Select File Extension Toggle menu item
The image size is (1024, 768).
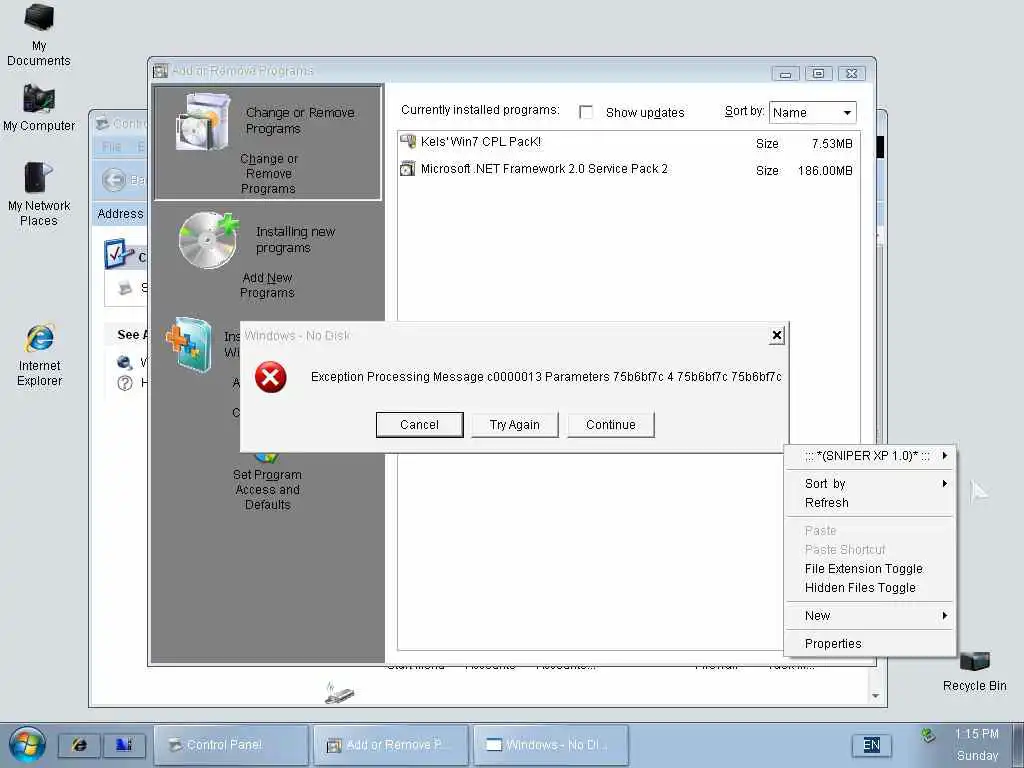tap(871, 569)
